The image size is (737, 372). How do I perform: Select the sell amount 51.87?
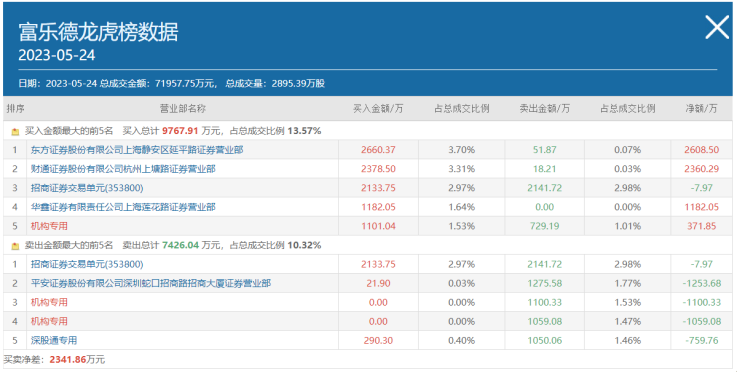[545, 150]
